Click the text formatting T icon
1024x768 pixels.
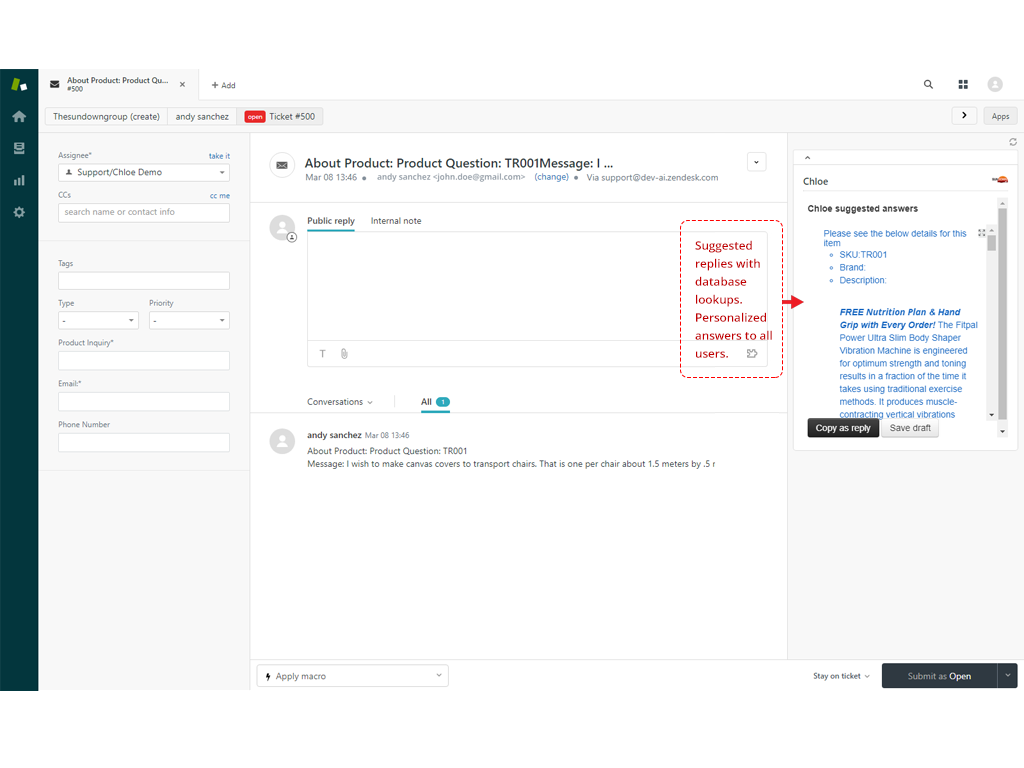click(323, 354)
